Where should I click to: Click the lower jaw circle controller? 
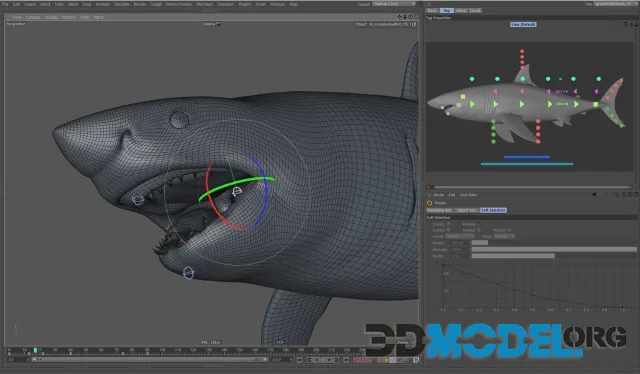[x=188, y=273]
